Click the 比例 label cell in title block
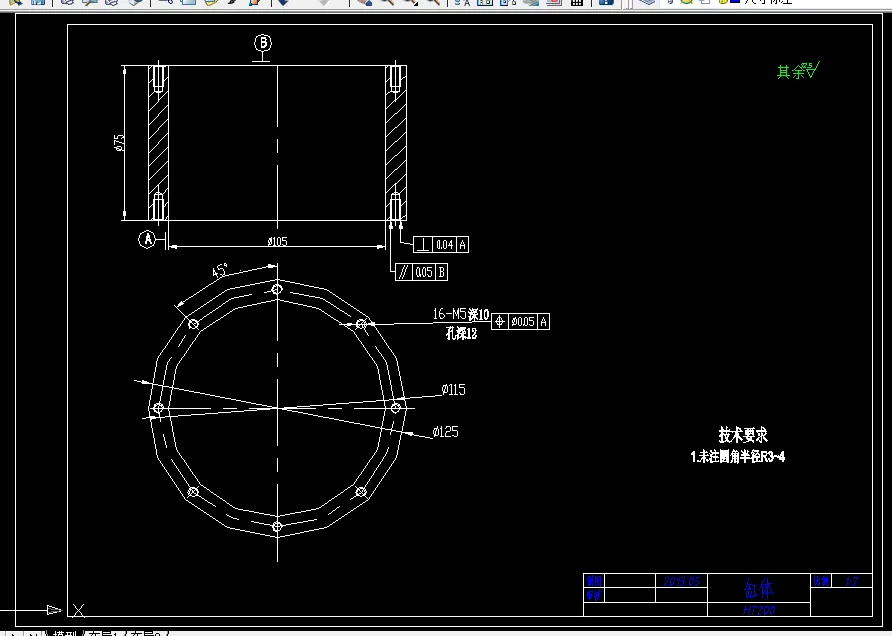 point(821,581)
